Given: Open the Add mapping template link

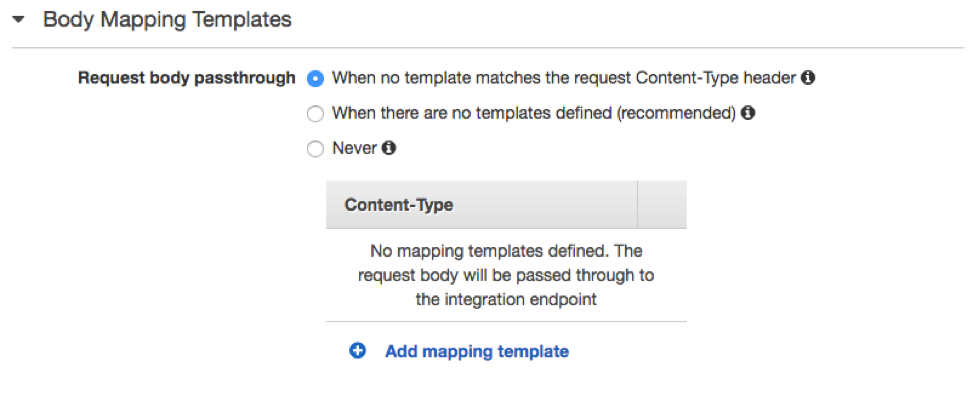Looking at the screenshot, I should (476, 351).
